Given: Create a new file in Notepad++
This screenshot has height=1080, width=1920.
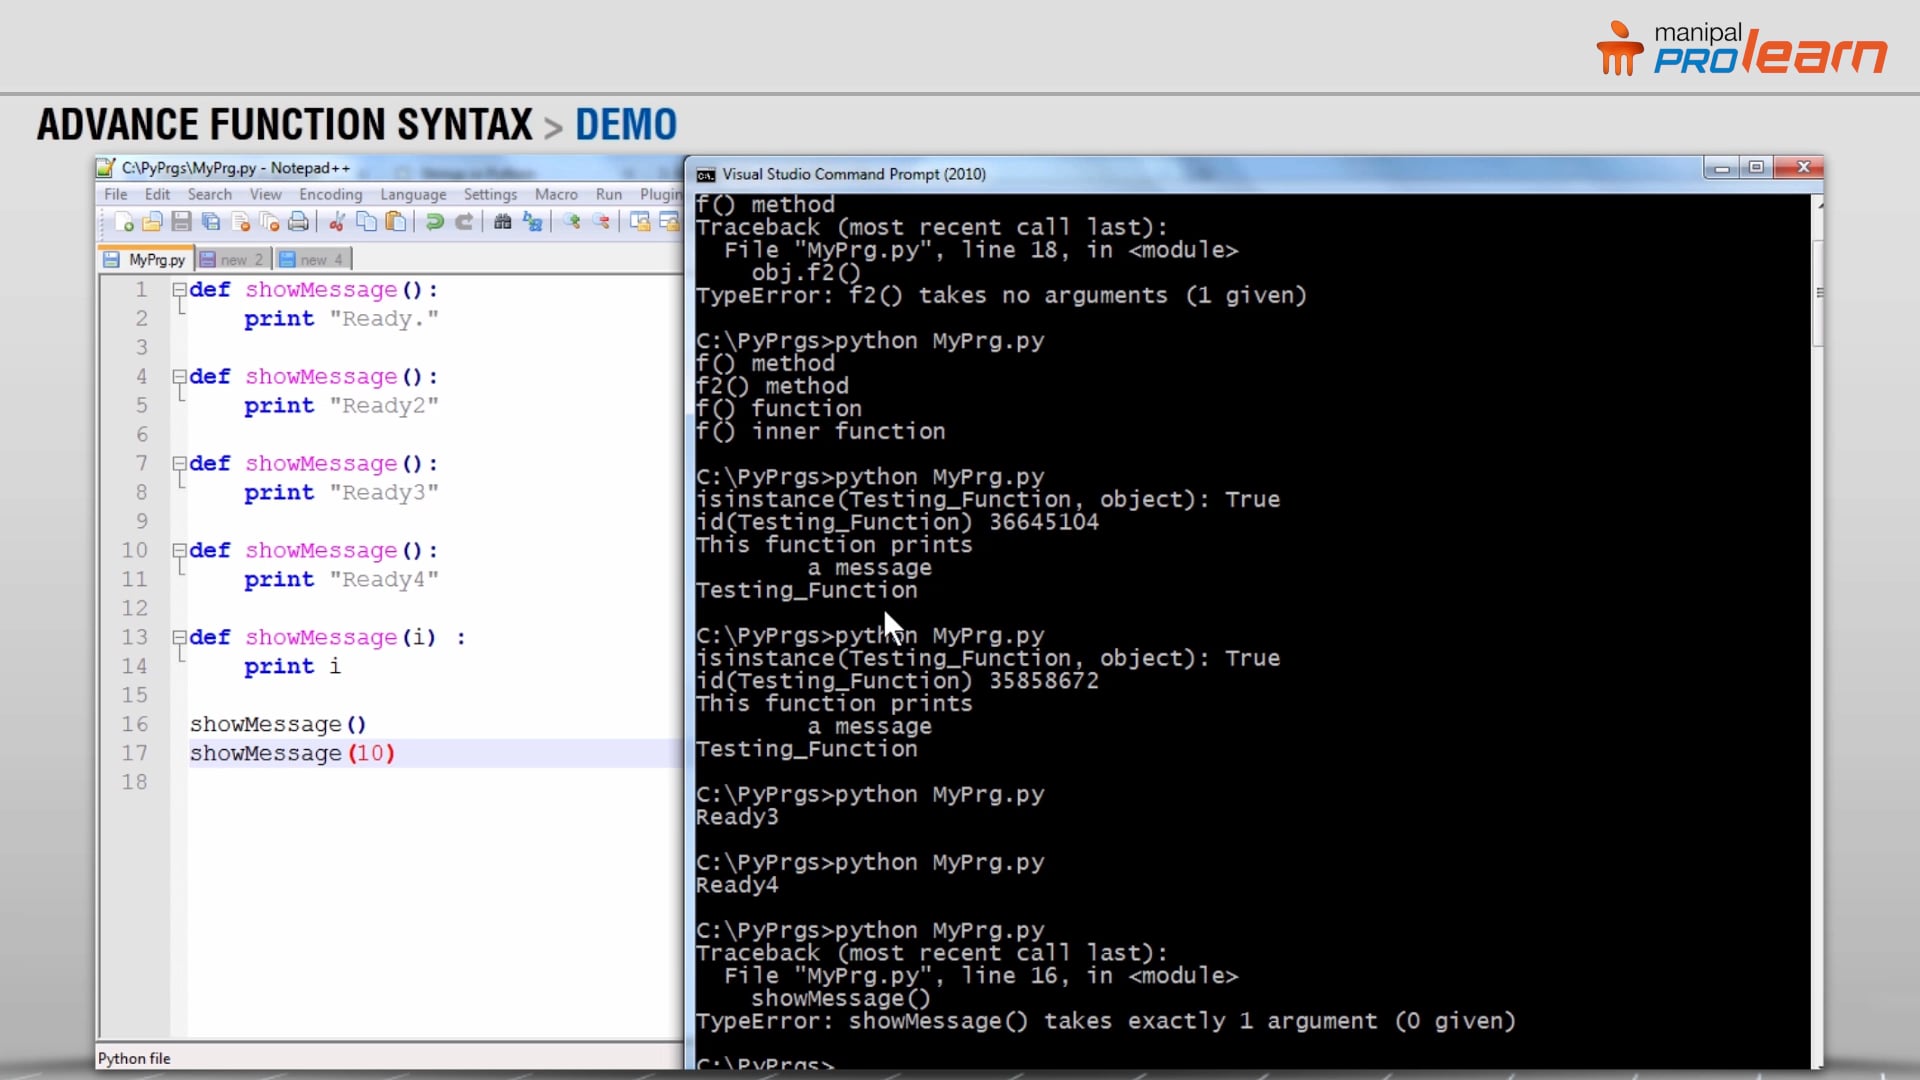Looking at the screenshot, I should [123, 222].
